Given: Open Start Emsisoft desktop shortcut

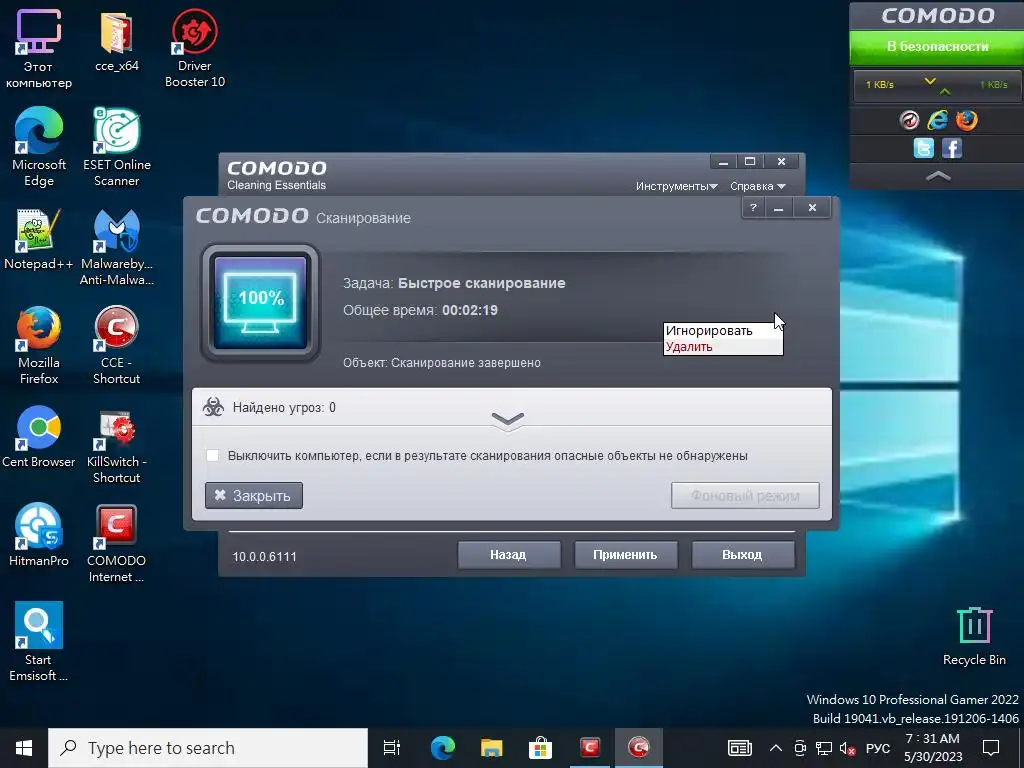Looking at the screenshot, I should pos(39,642).
